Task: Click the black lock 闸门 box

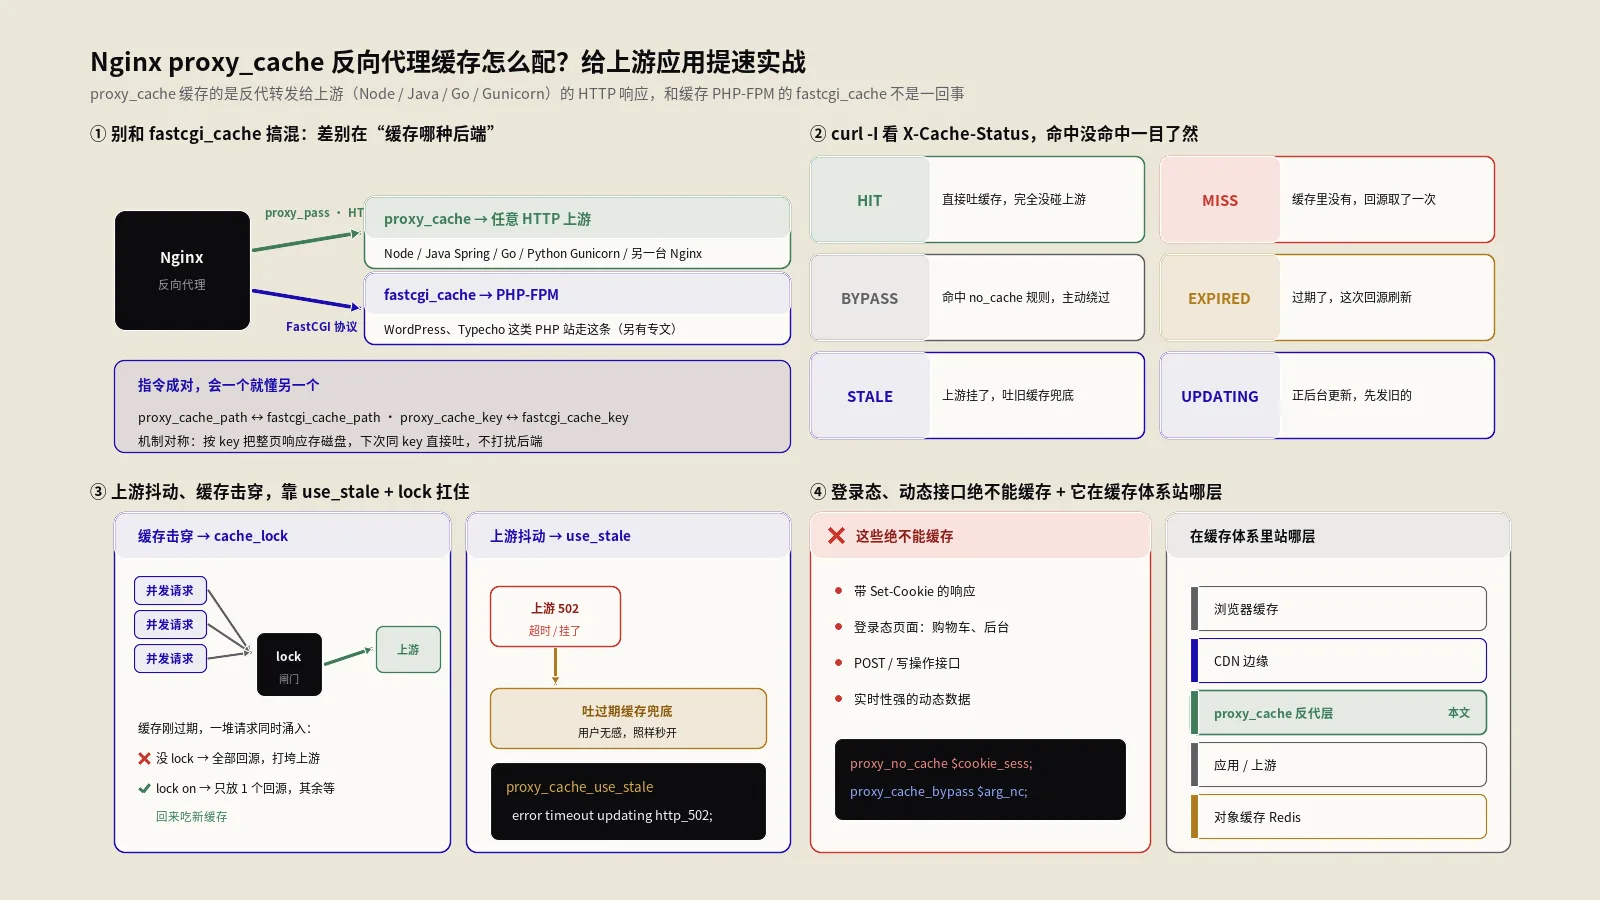Action: coord(289,664)
